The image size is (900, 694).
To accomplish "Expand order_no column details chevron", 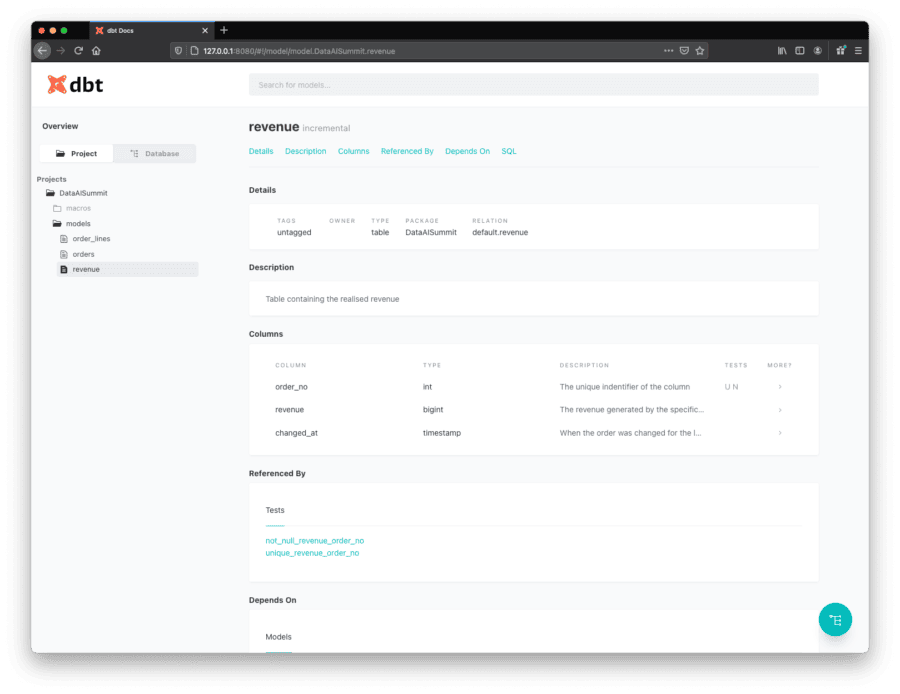I will click(x=779, y=387).
